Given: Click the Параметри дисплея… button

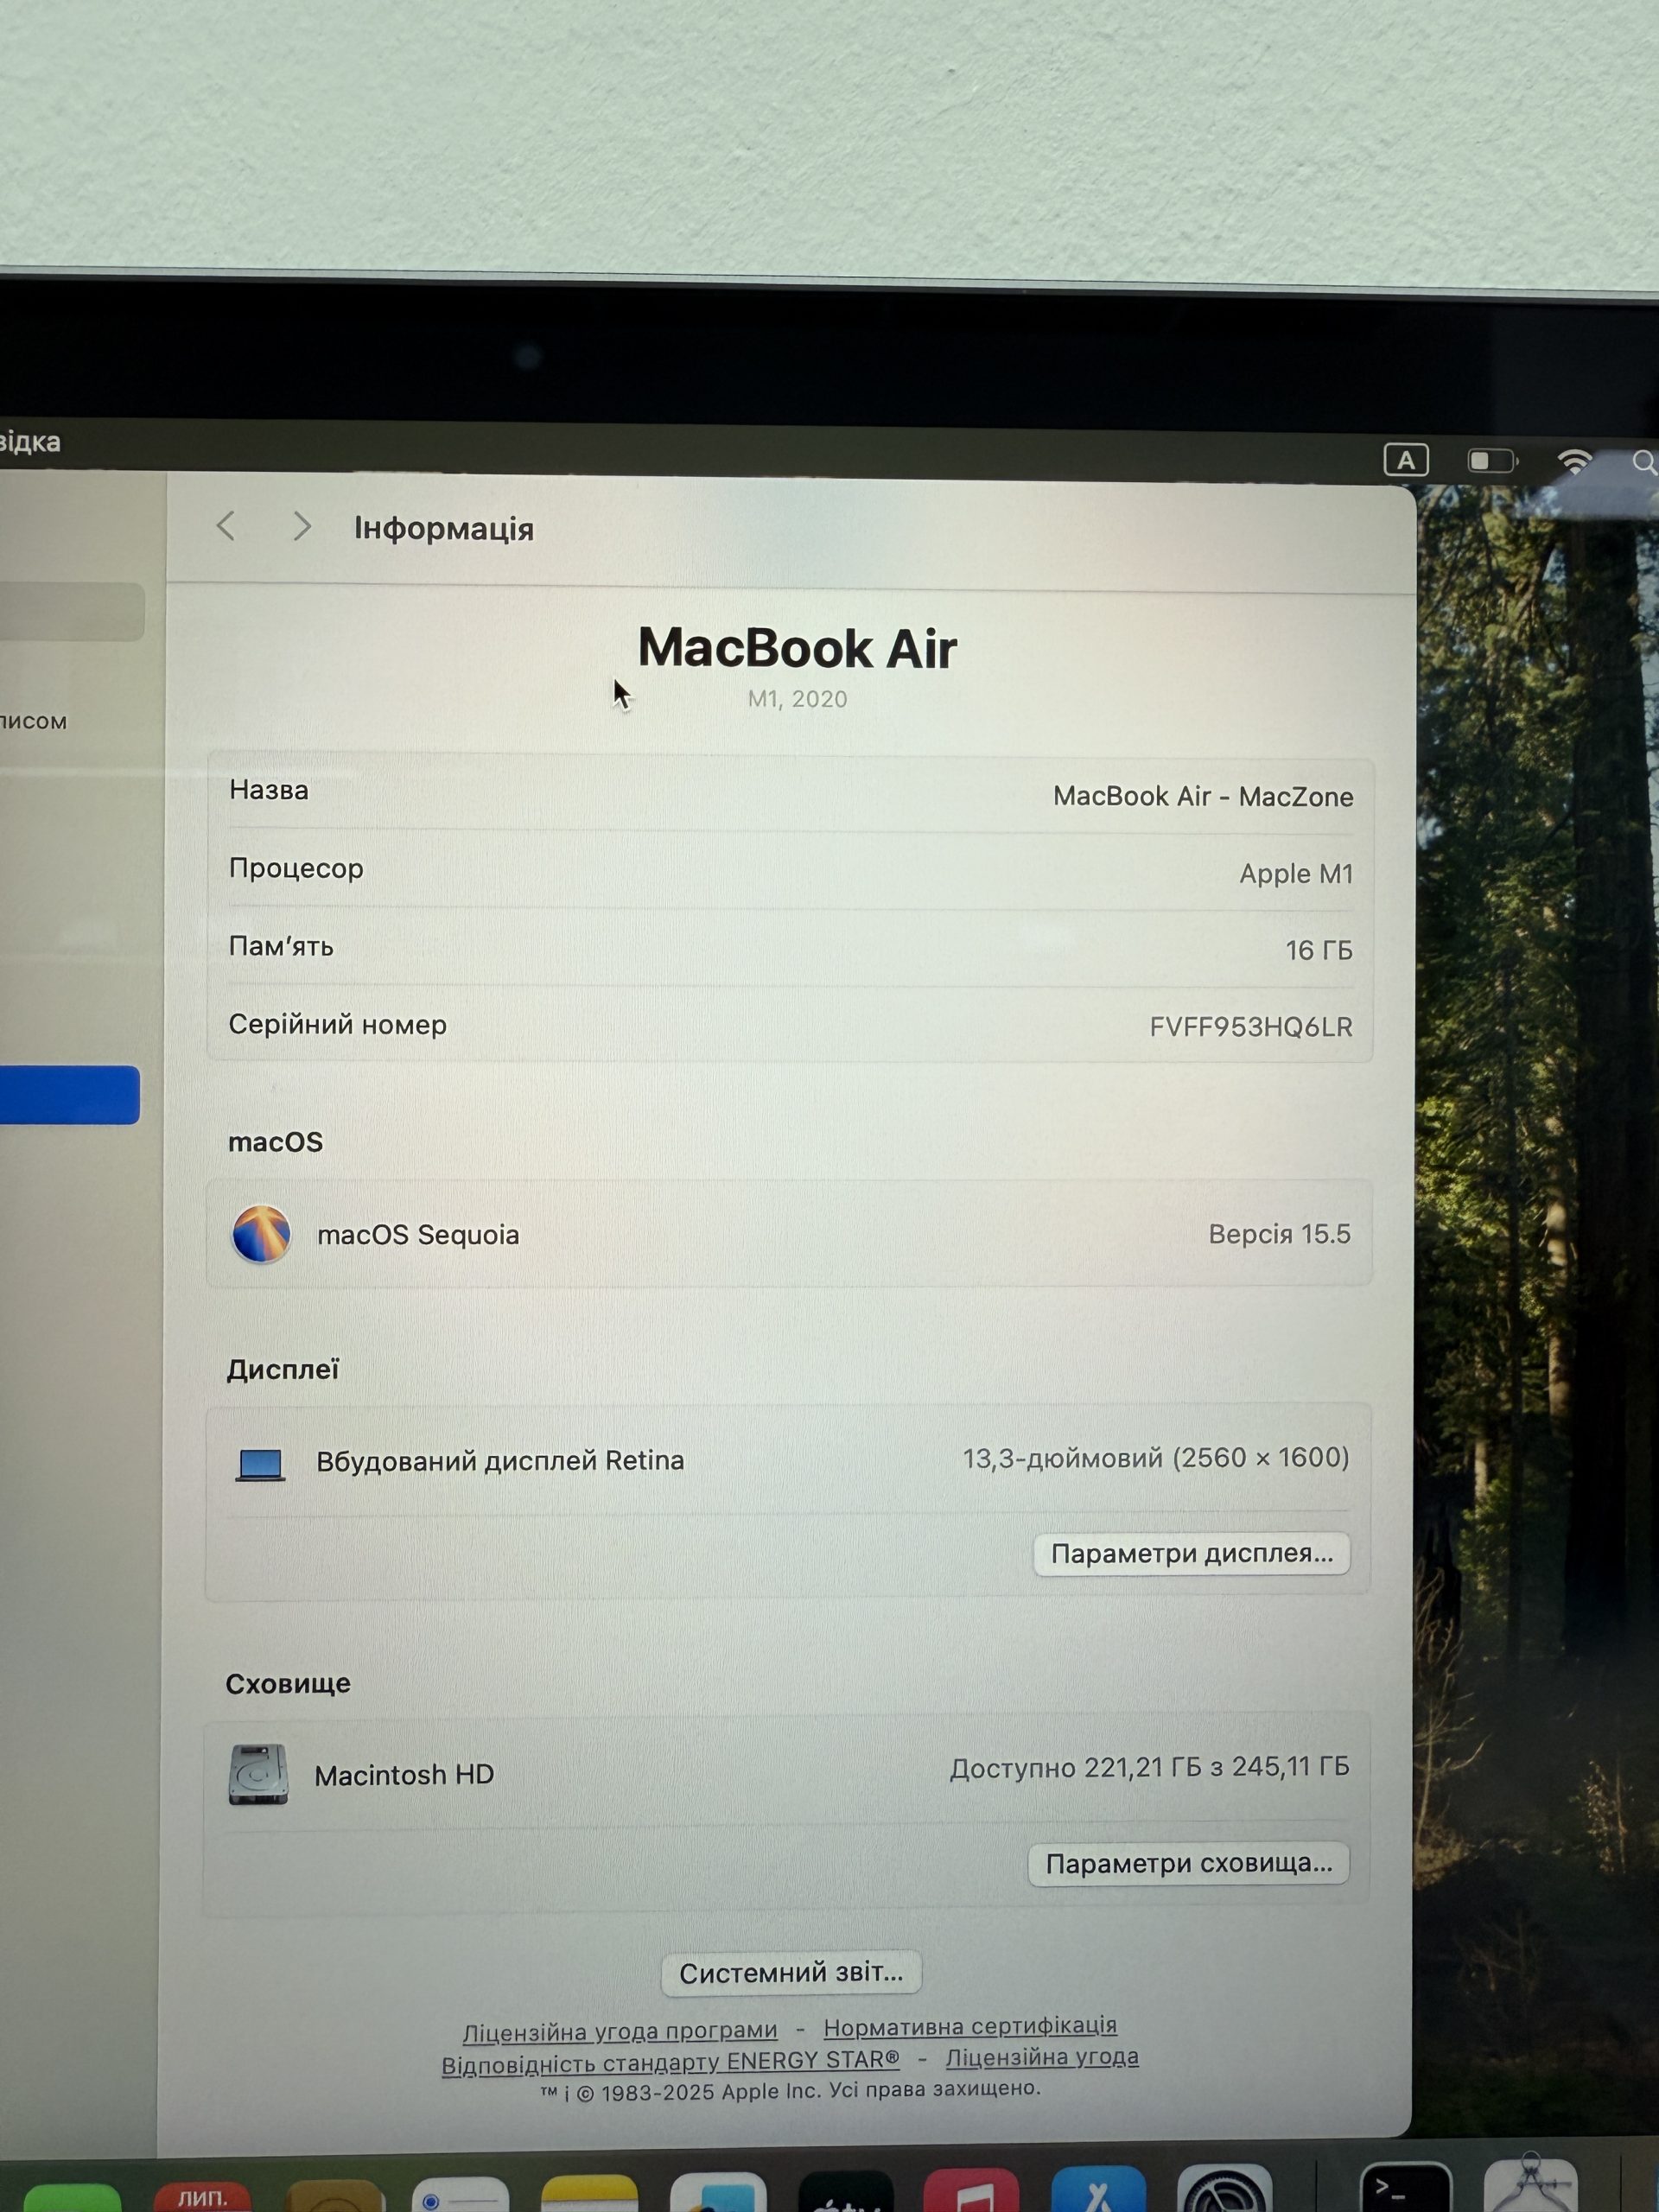Looking at the screenshot, I should point(1191,1553).
